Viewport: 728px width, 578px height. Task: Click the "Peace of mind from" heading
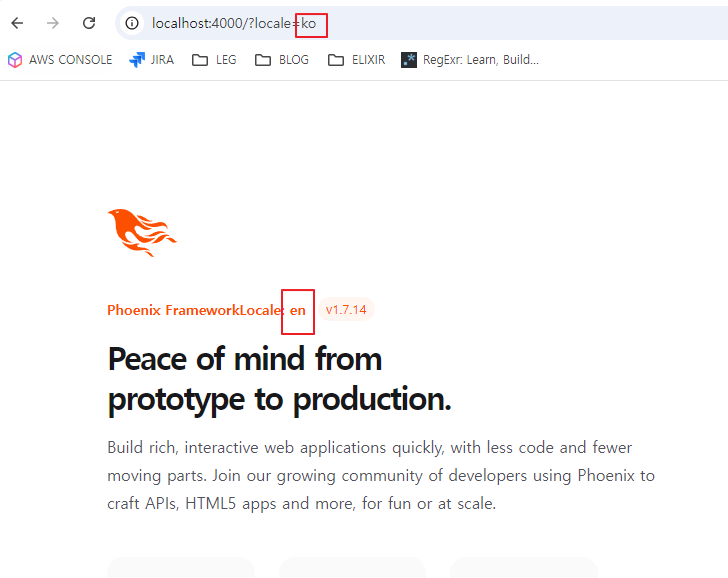pos(245,359)
